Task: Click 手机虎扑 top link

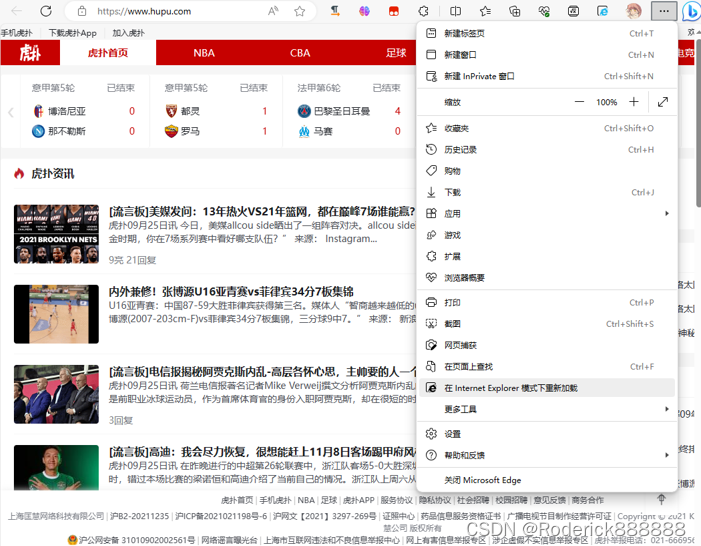Action: click(x=17, y=33)
